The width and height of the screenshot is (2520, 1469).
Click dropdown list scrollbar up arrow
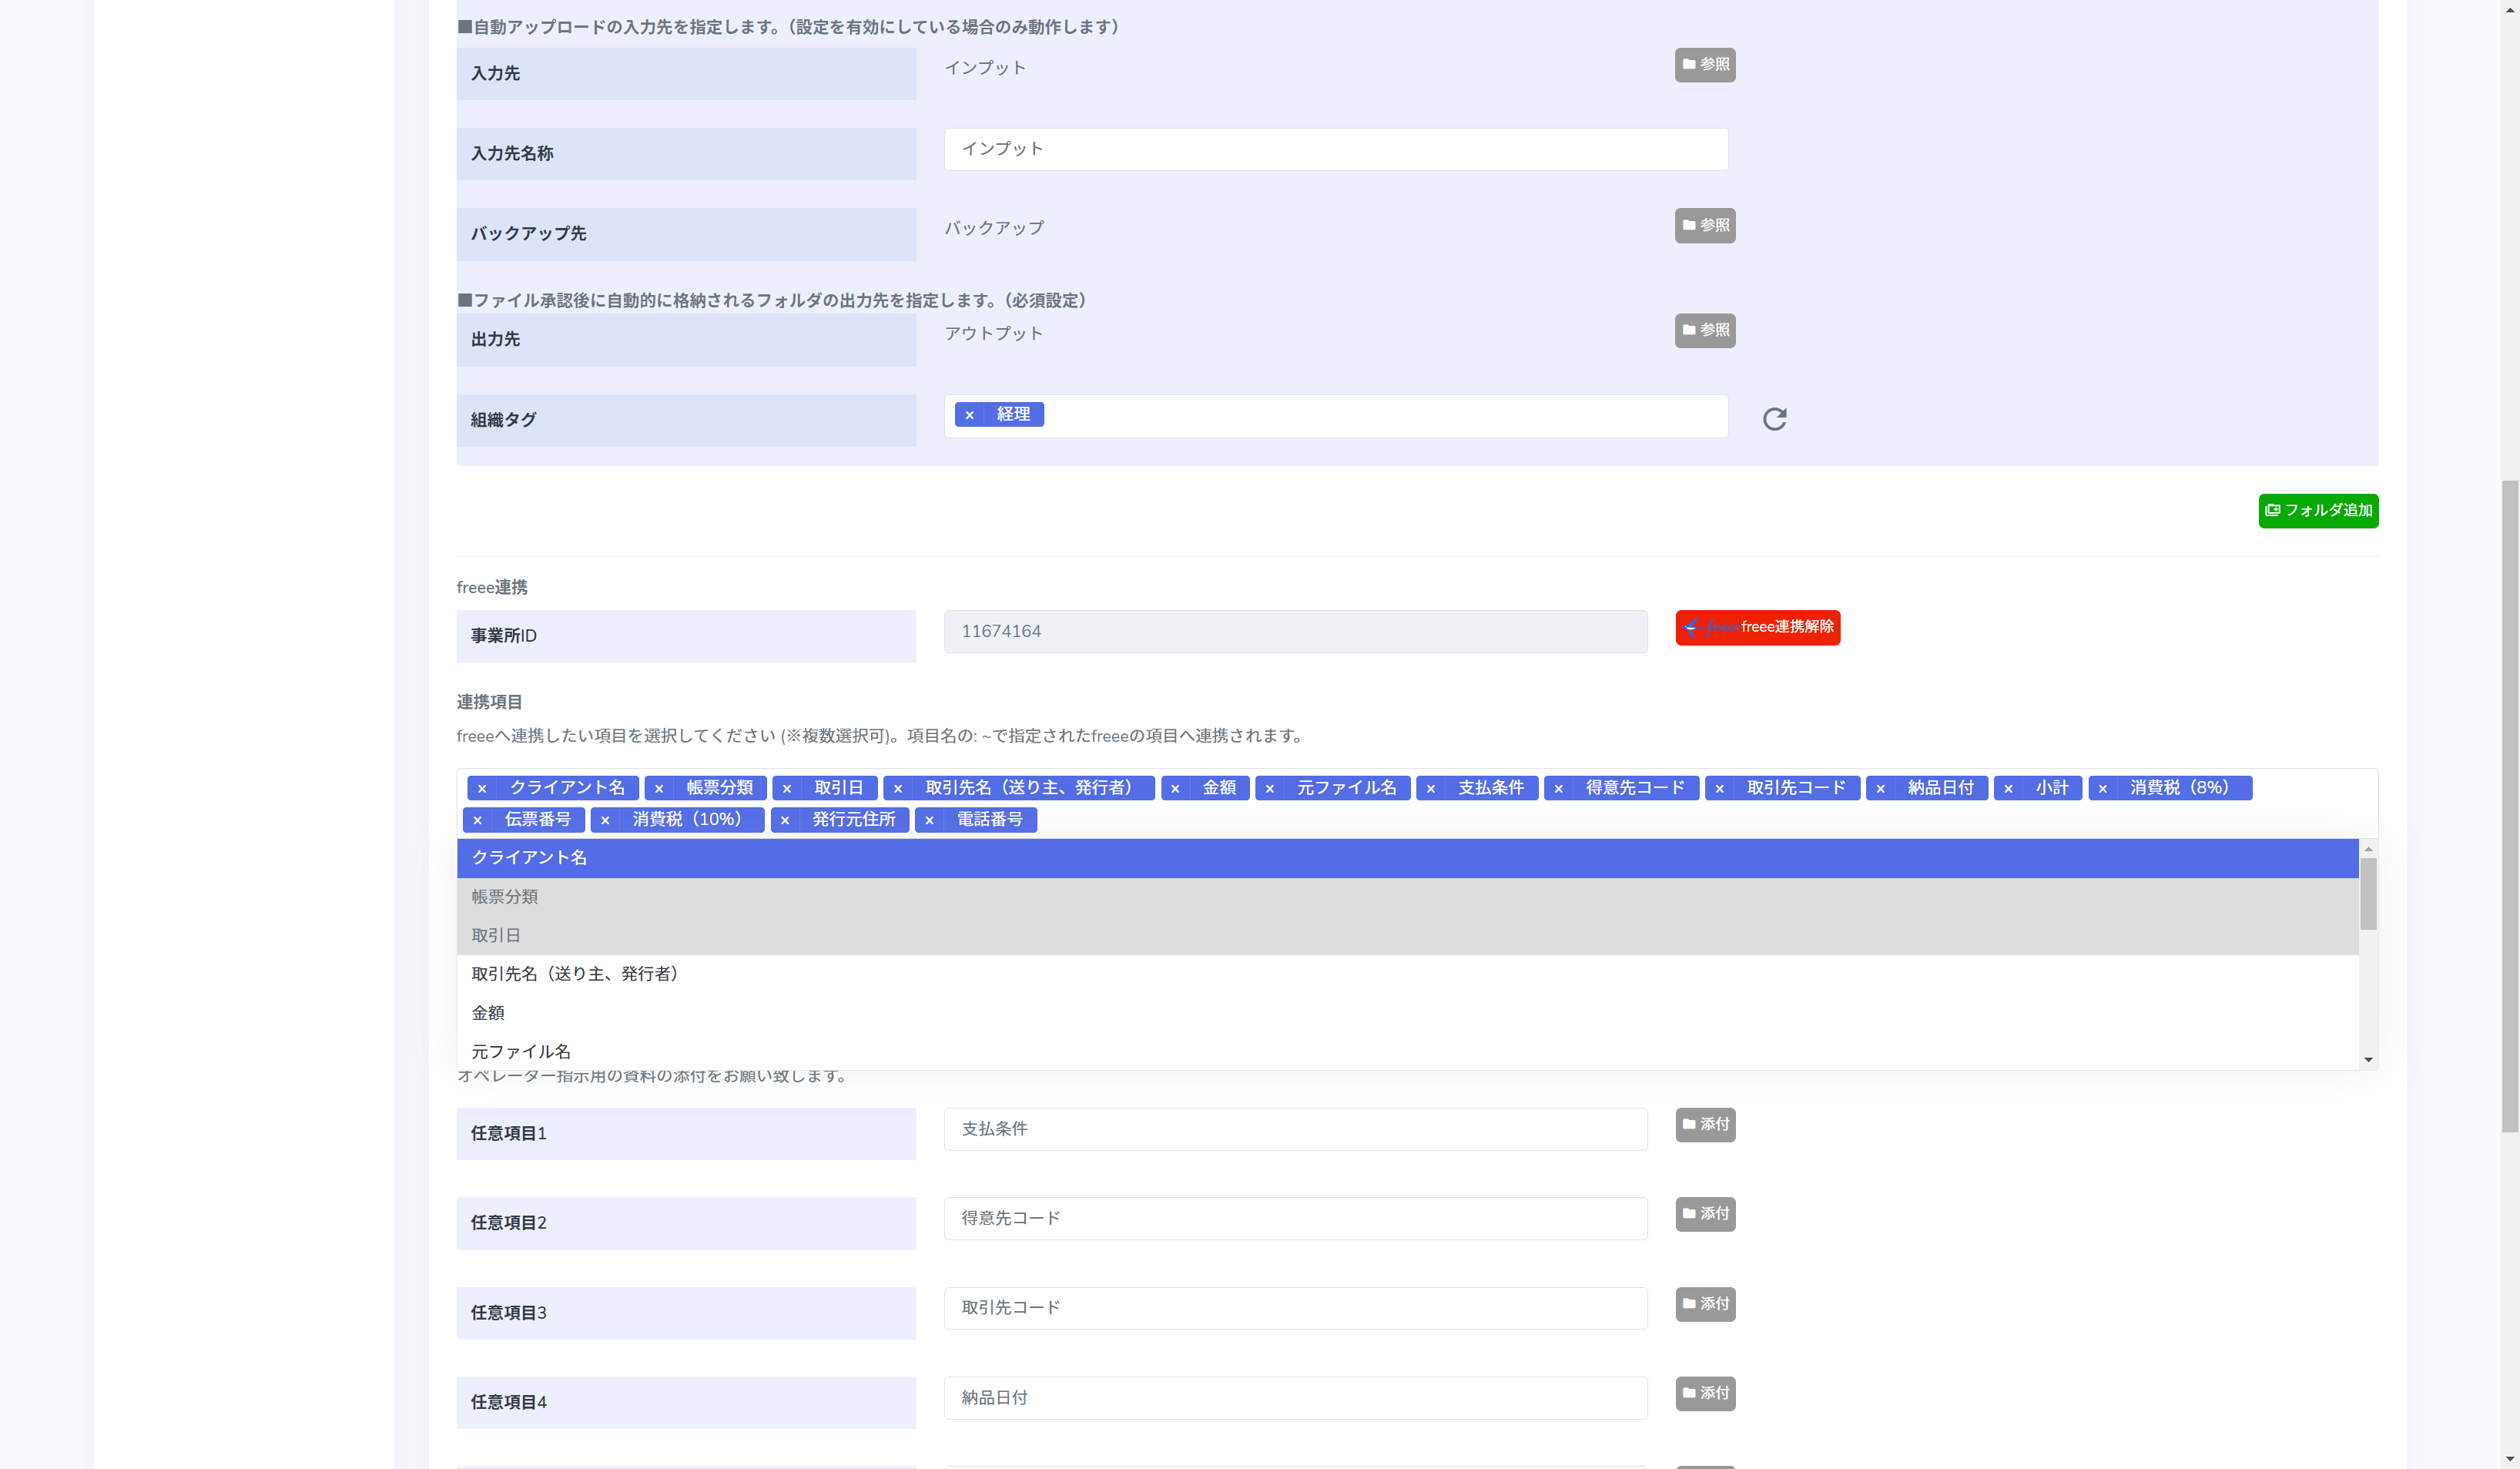(2368, 849)
